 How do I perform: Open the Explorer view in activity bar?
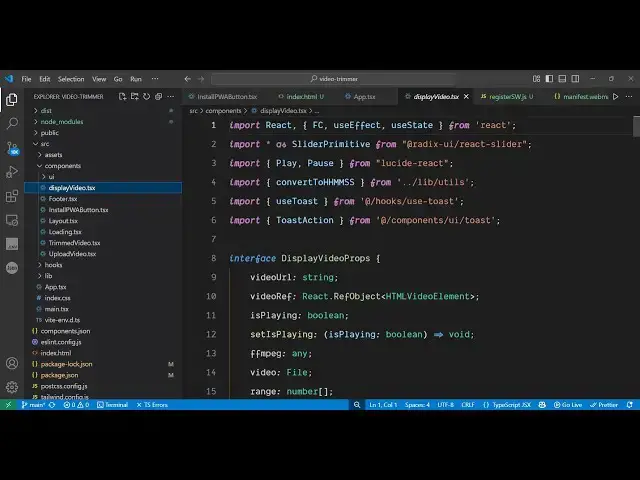tap(12, 99)
